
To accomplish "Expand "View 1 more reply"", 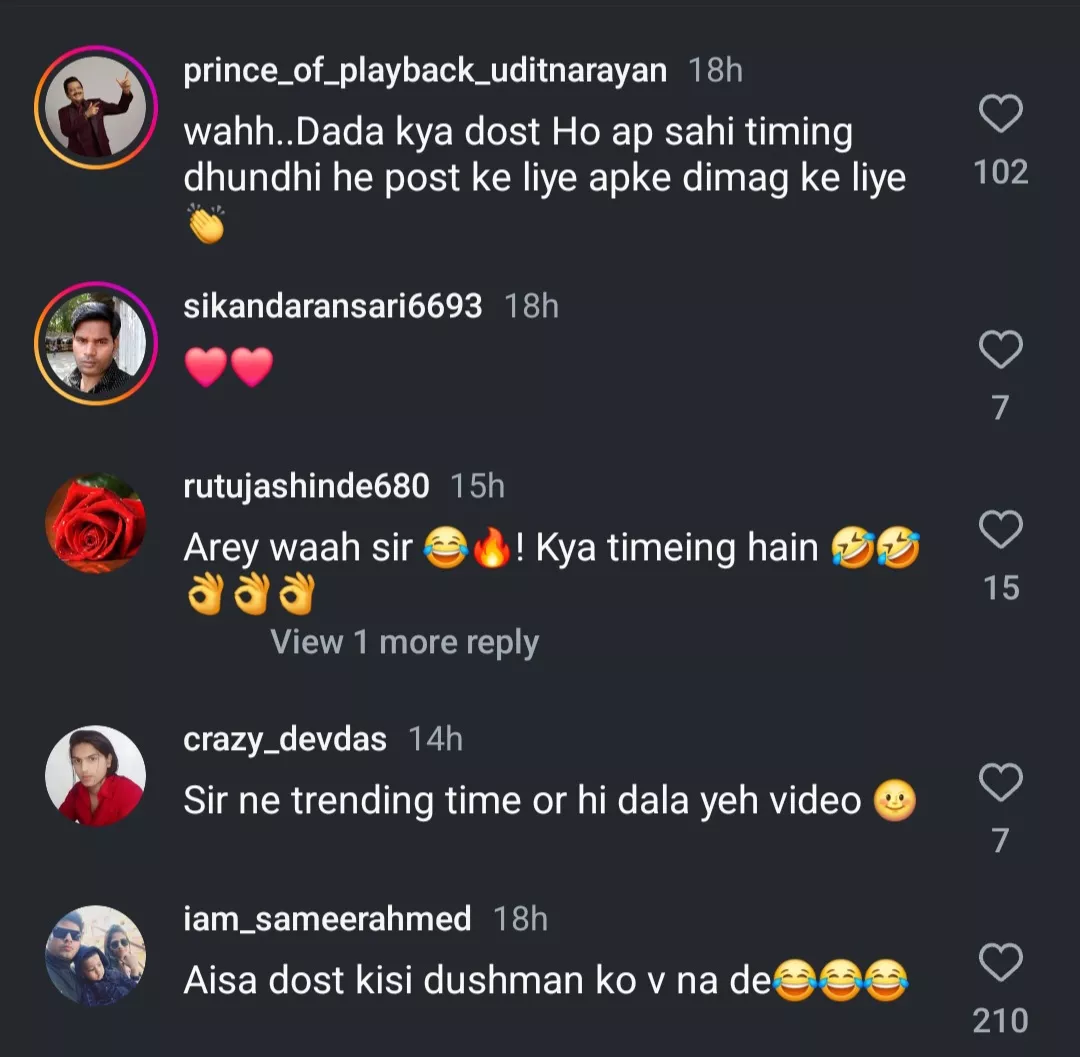I will click(404, 642).
